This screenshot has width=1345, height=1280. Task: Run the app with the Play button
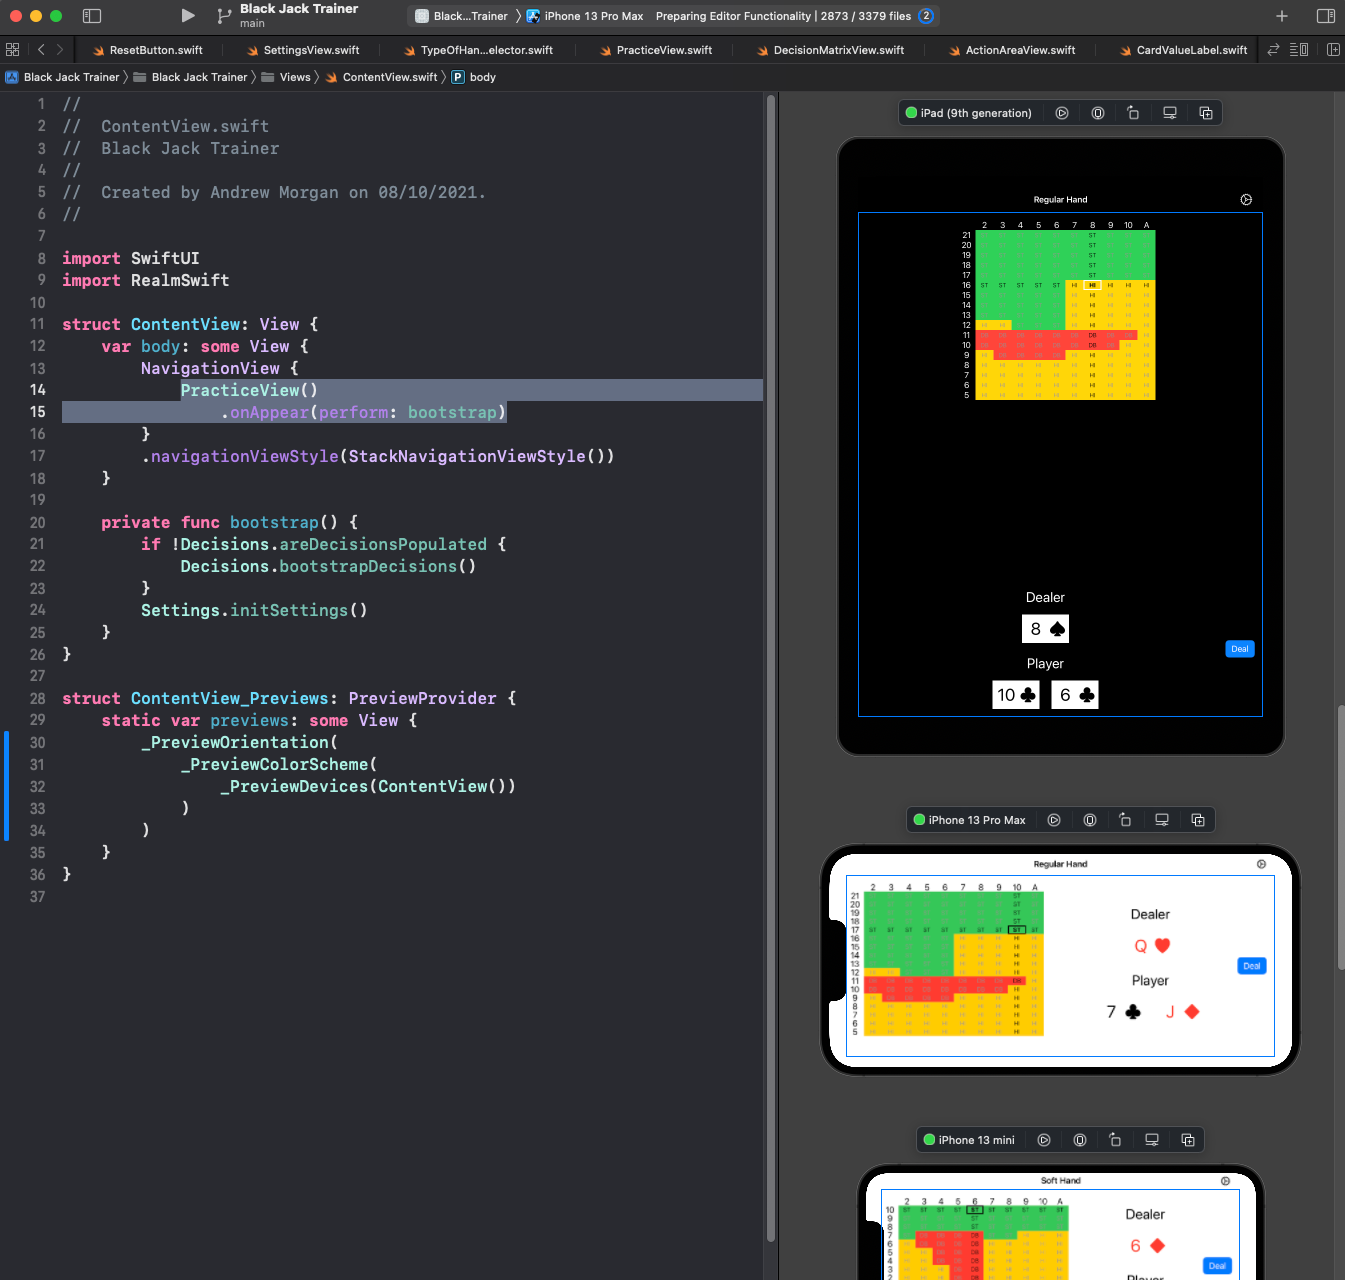click(188, 16)
